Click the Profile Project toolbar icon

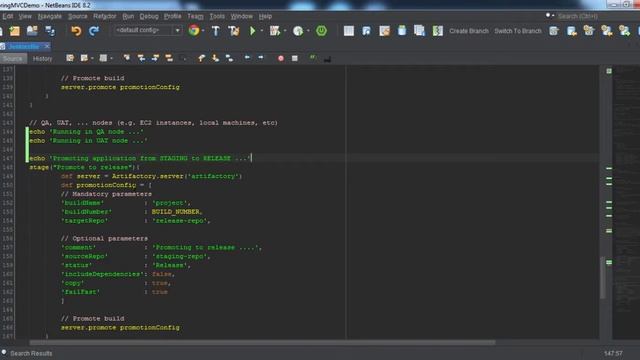pos(298,31)
